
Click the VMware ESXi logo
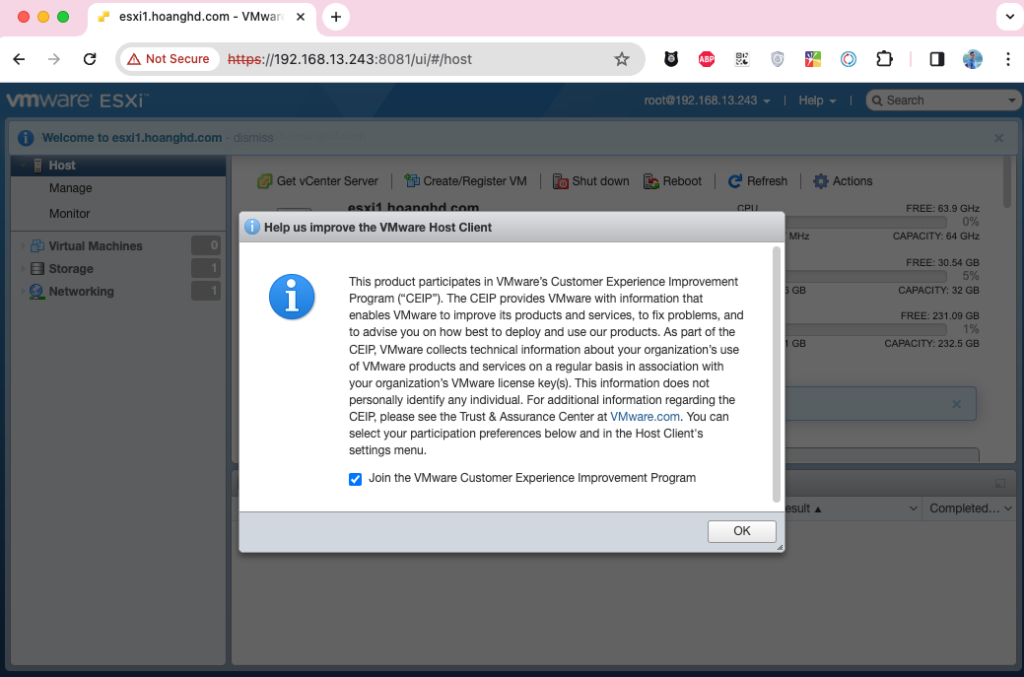tap(77, 101)
